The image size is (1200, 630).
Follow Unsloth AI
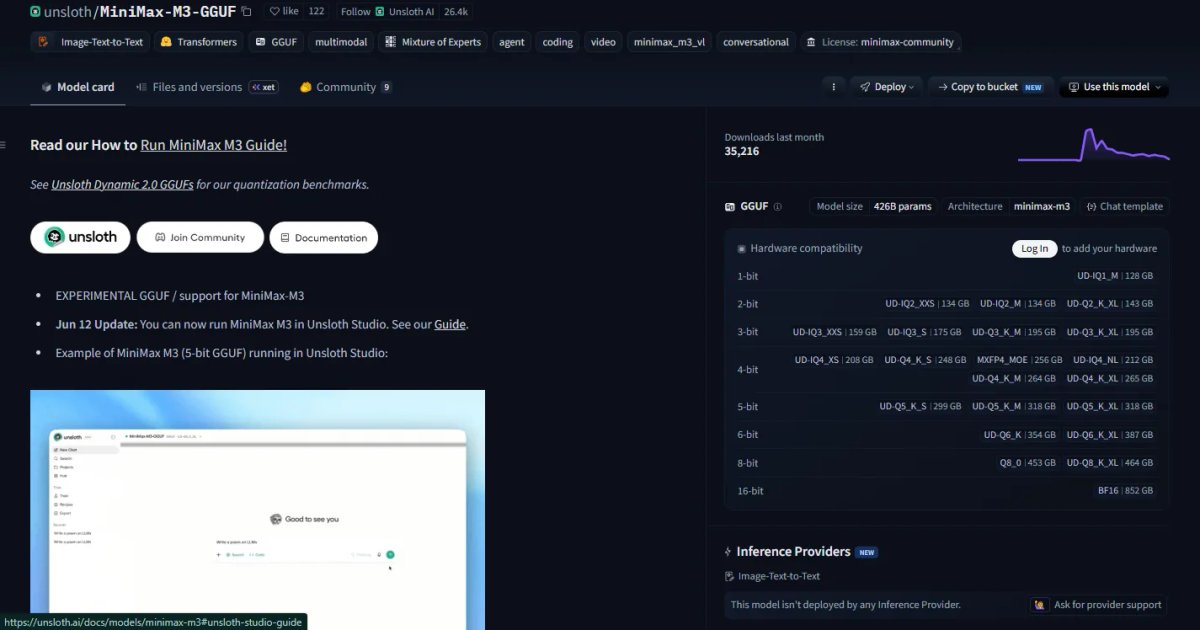[x=387, y=12]
